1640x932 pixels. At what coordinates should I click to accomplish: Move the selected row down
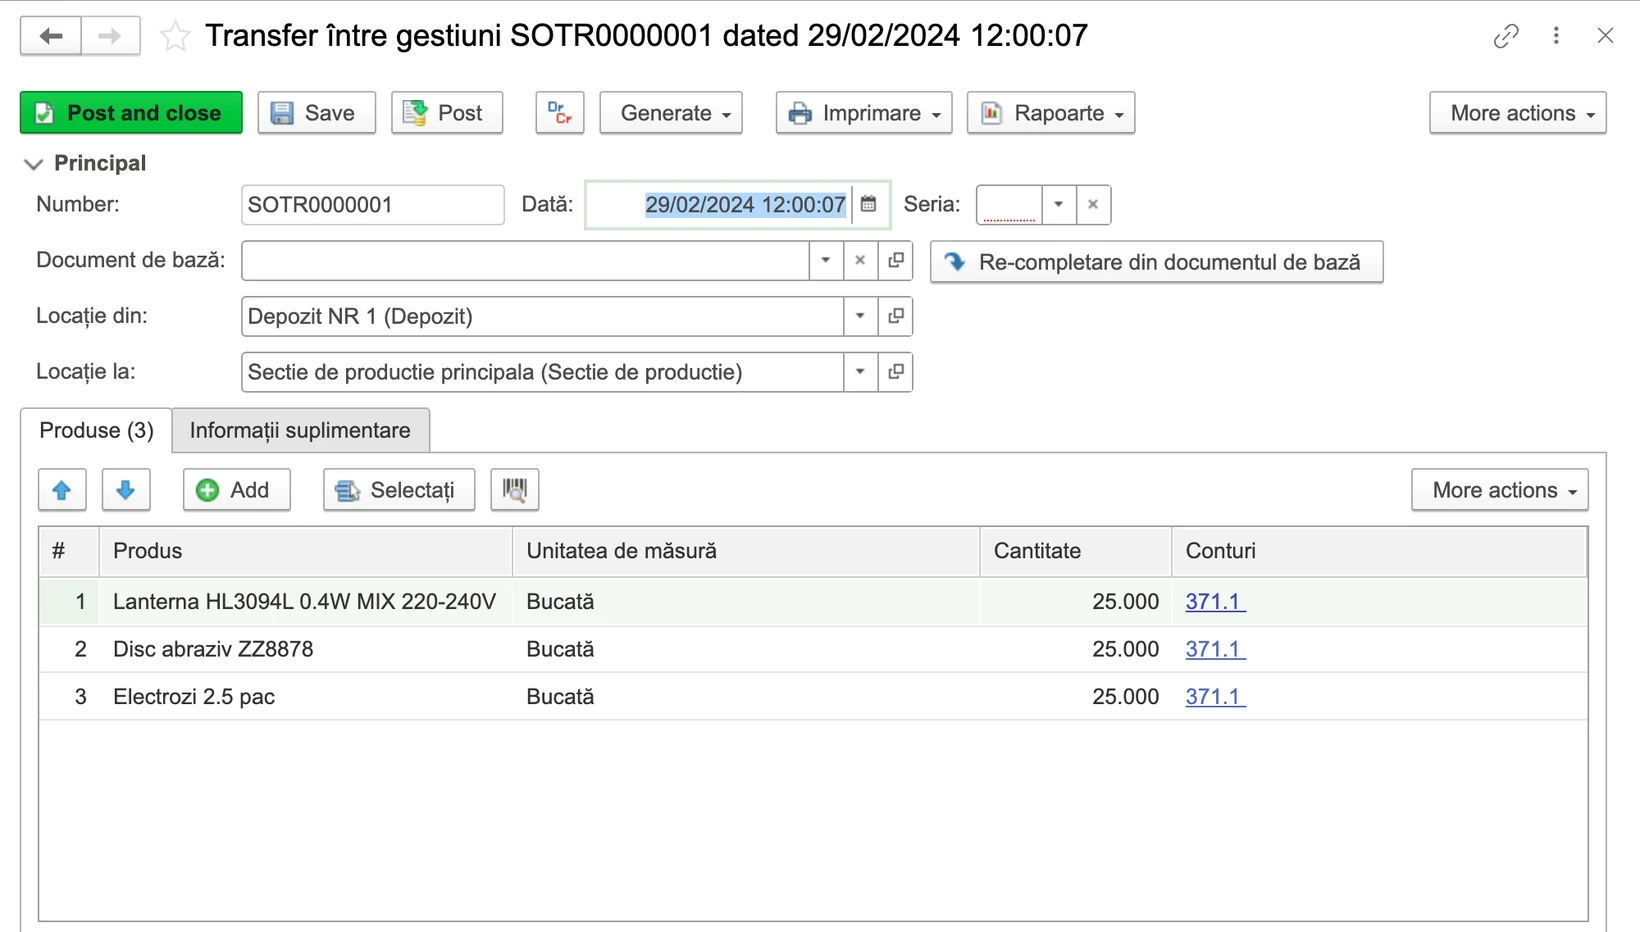126,490
